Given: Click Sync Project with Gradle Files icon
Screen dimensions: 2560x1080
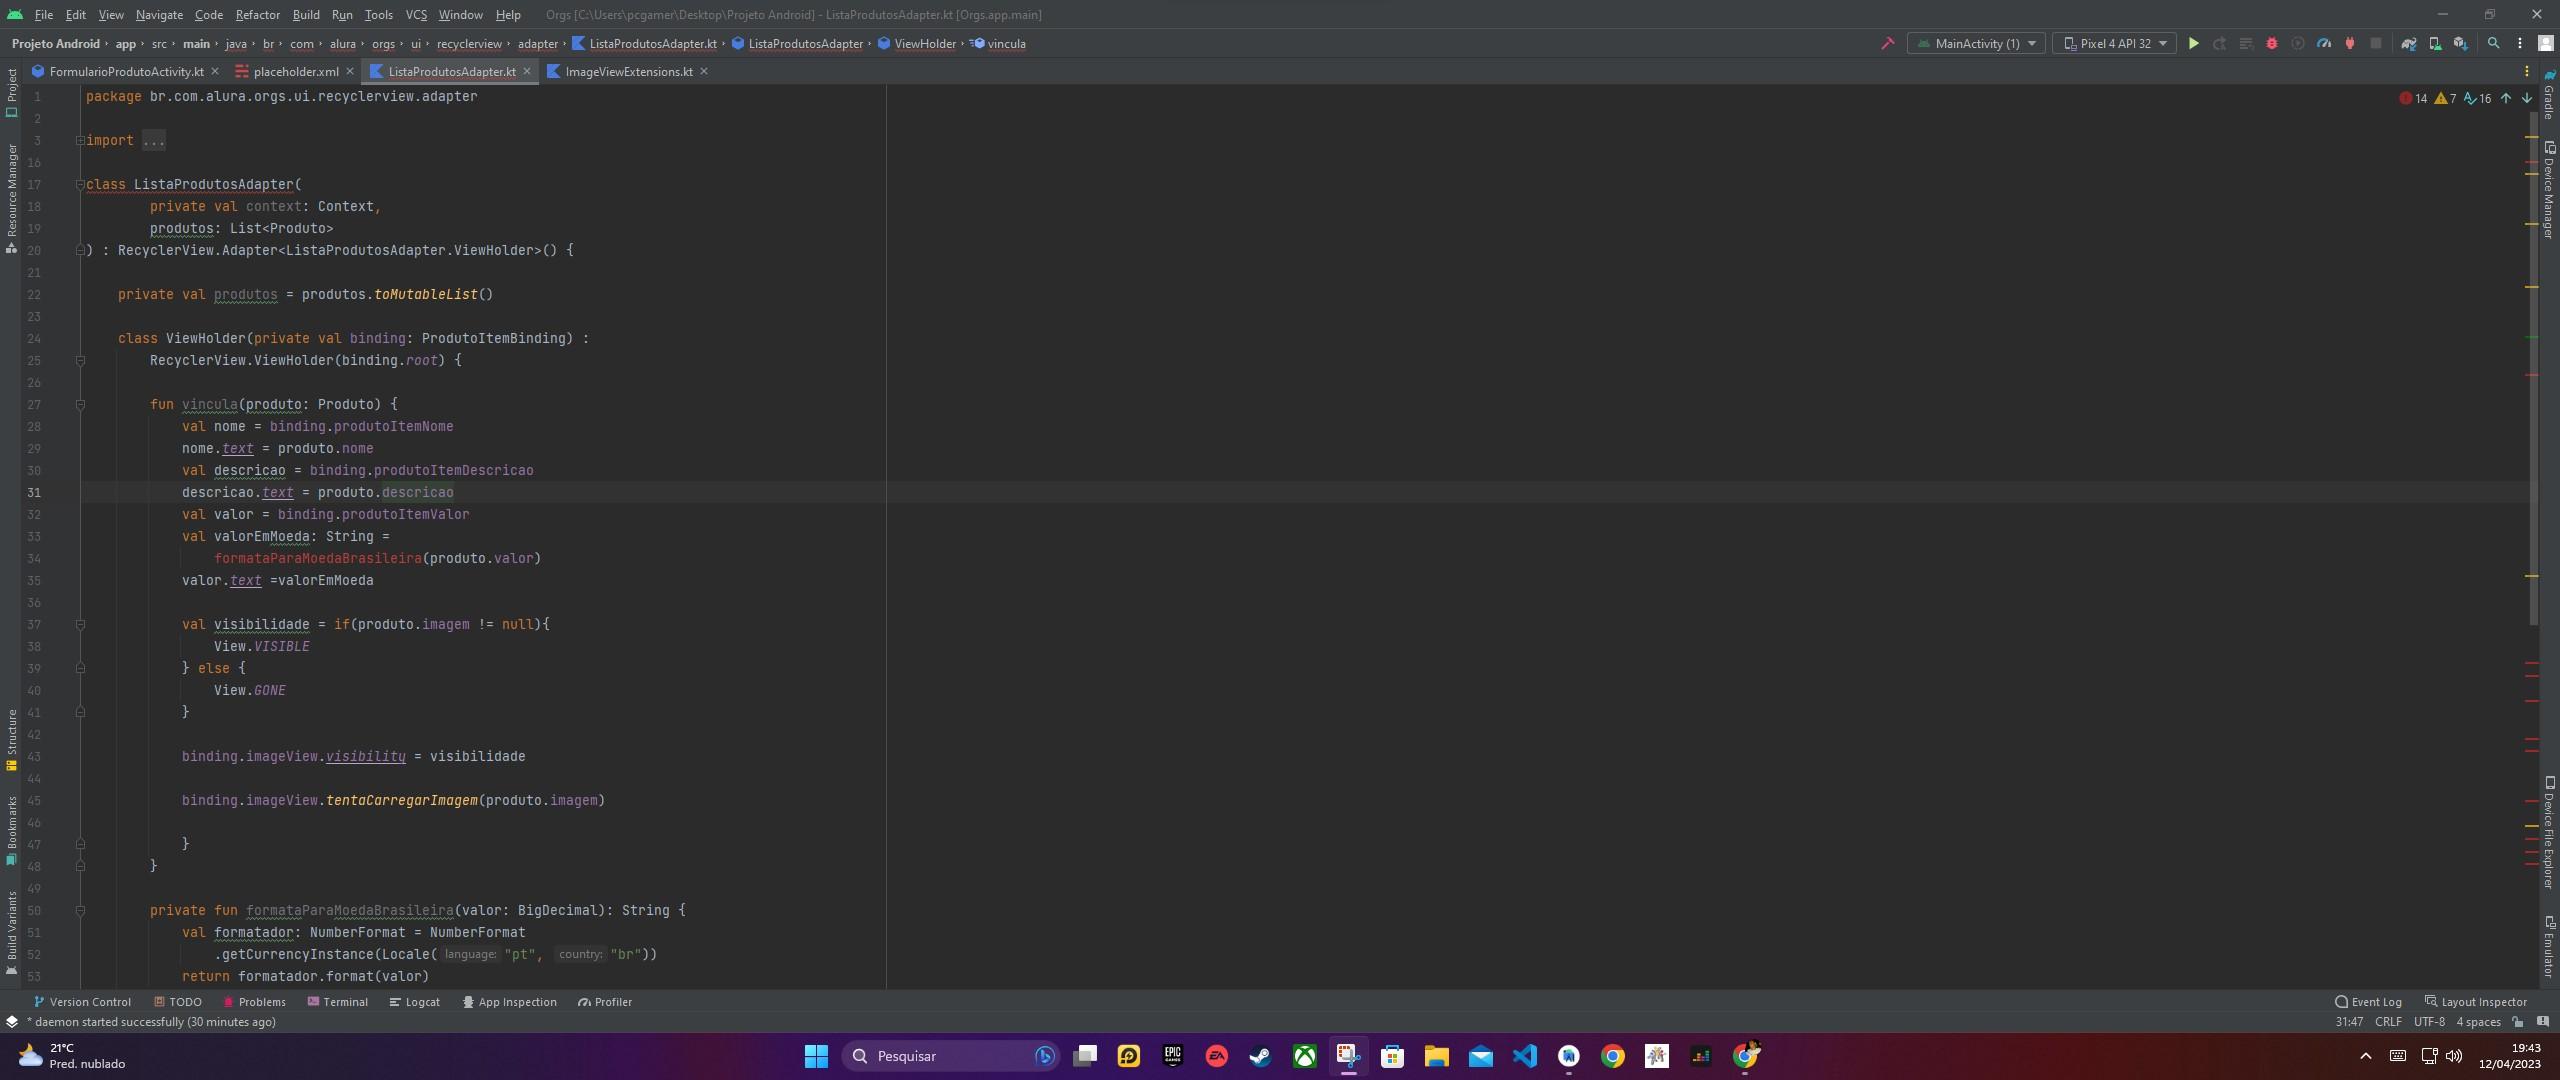Looking at the screenshot, I should [2408, 44].
